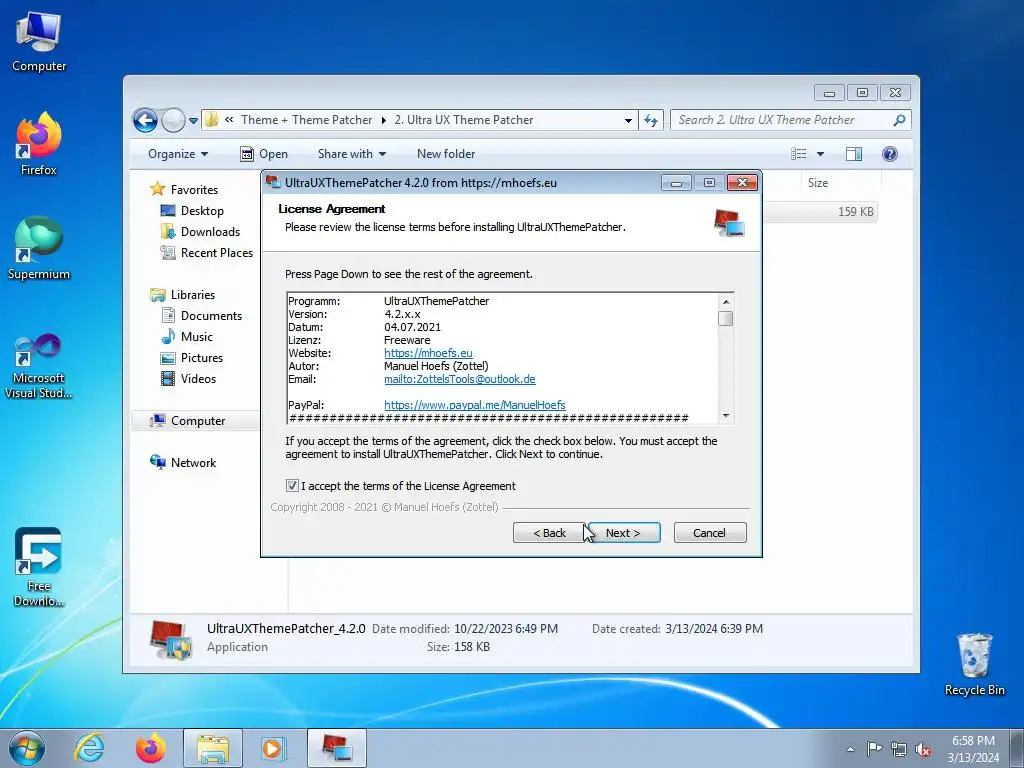Refresh the Explorer address bar
This screenshot has height=768, width=1024.
click(651, 120)
